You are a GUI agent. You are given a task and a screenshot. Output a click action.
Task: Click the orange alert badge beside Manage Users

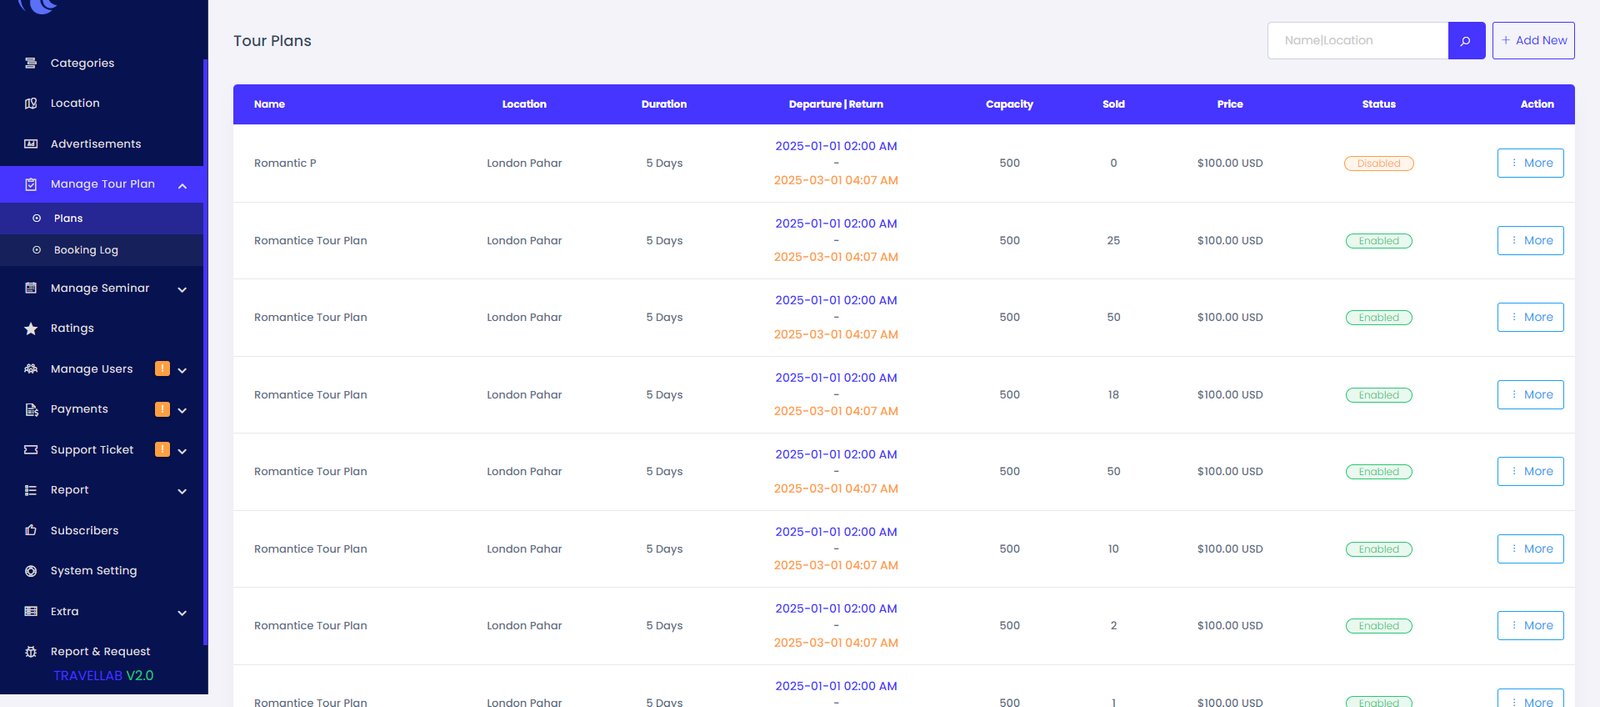(162, 369)
